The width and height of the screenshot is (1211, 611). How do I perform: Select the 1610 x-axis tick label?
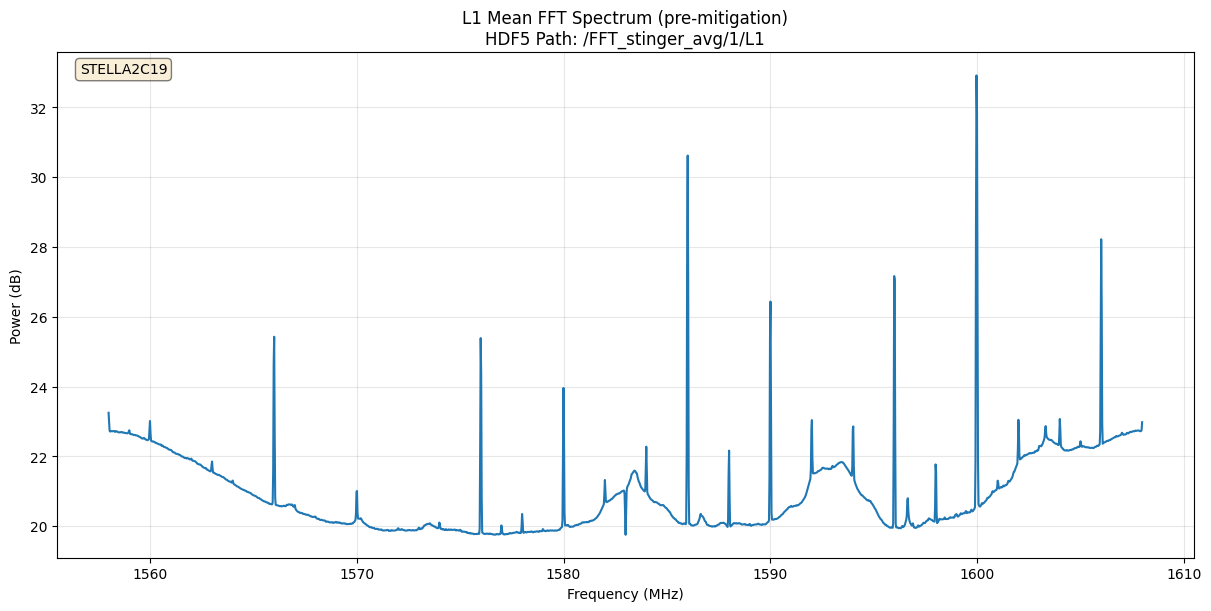pyautogui.click(x=1183, y=574)
